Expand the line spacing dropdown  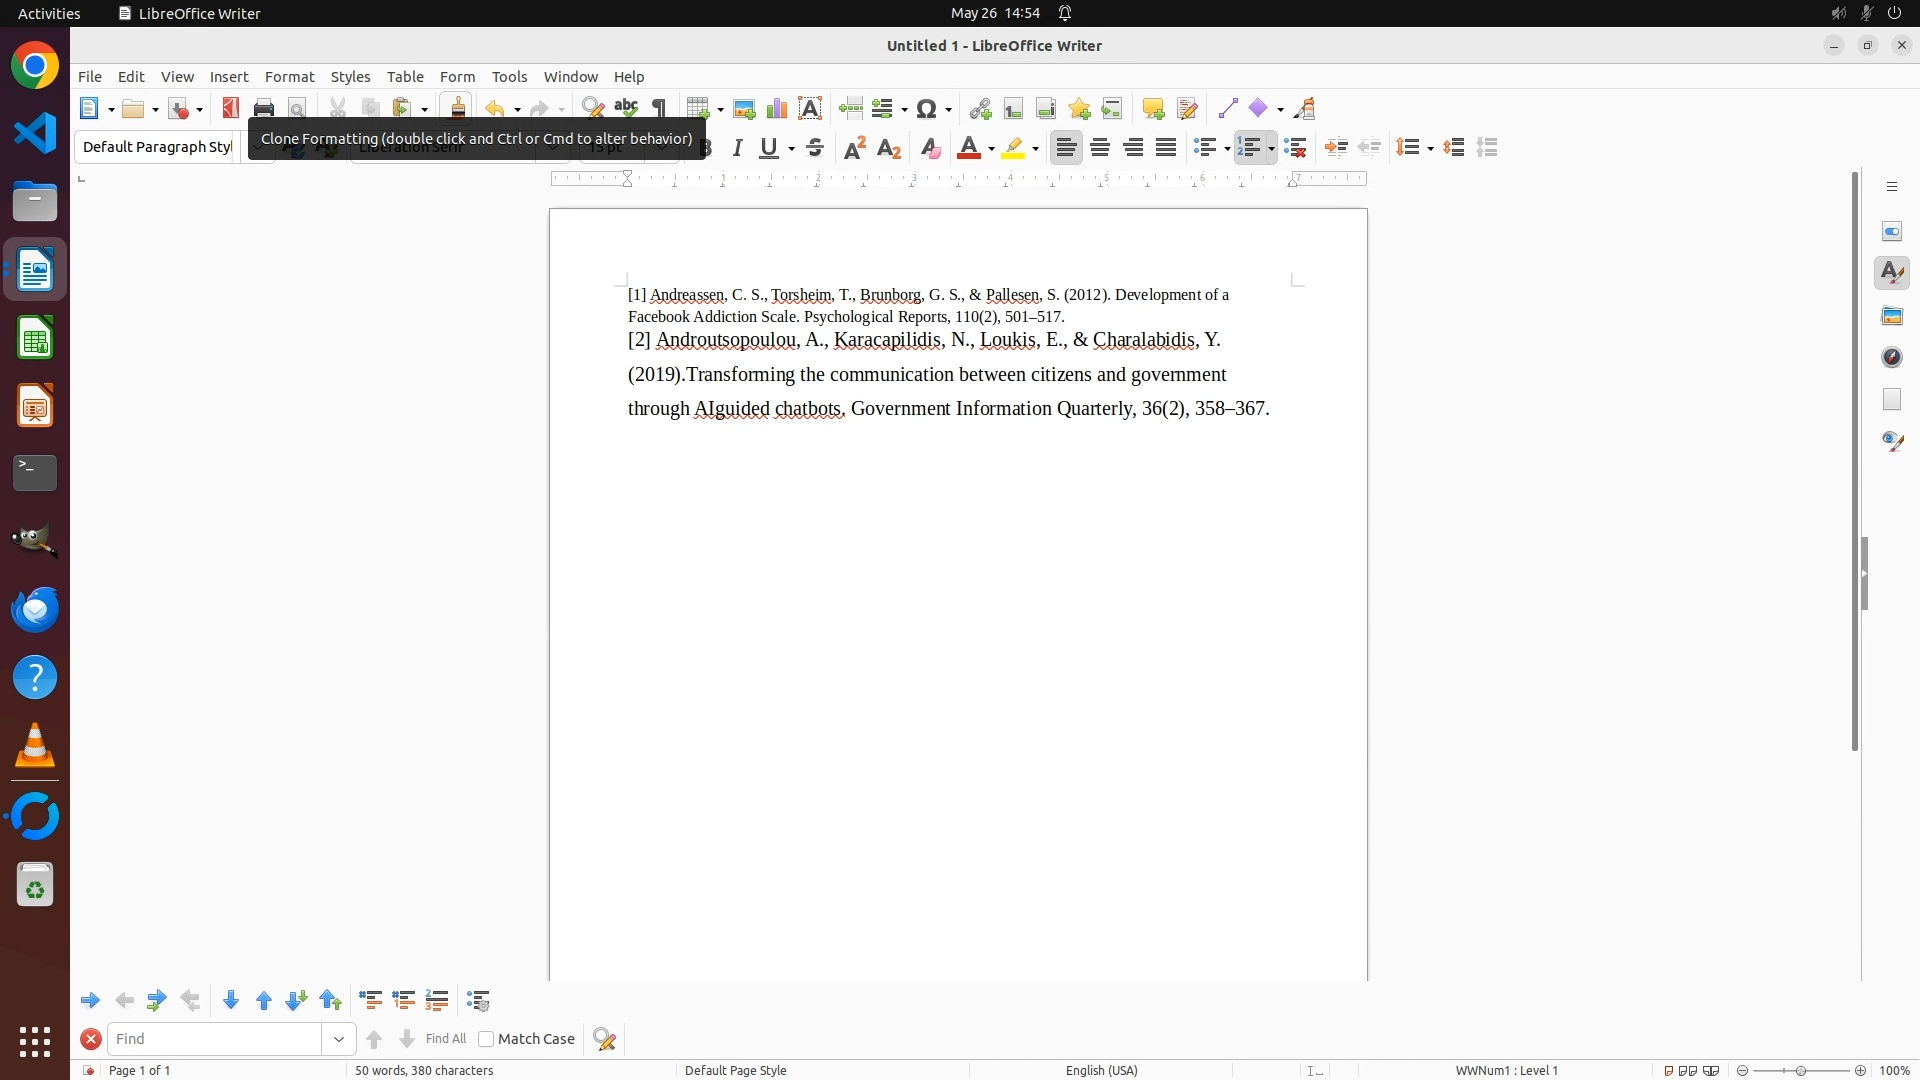pos(1431,149)
